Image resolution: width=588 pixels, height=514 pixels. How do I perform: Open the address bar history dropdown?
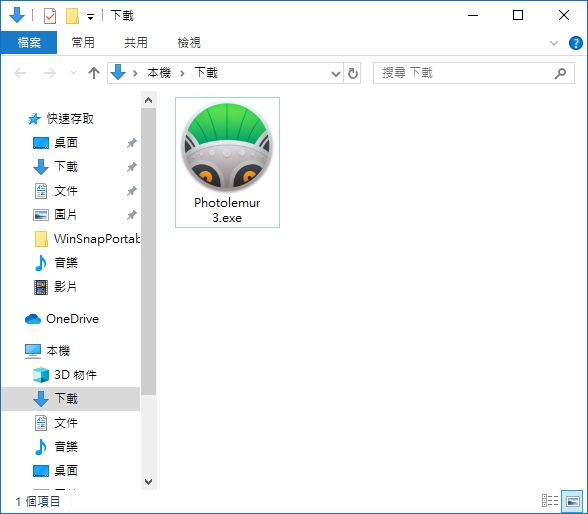(336, 73)
